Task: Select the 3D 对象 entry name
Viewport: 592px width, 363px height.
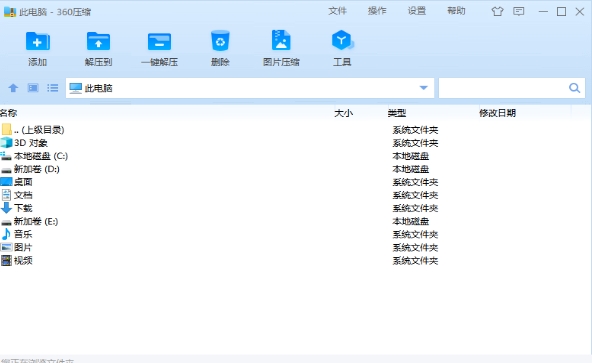Action: [31, 143]
